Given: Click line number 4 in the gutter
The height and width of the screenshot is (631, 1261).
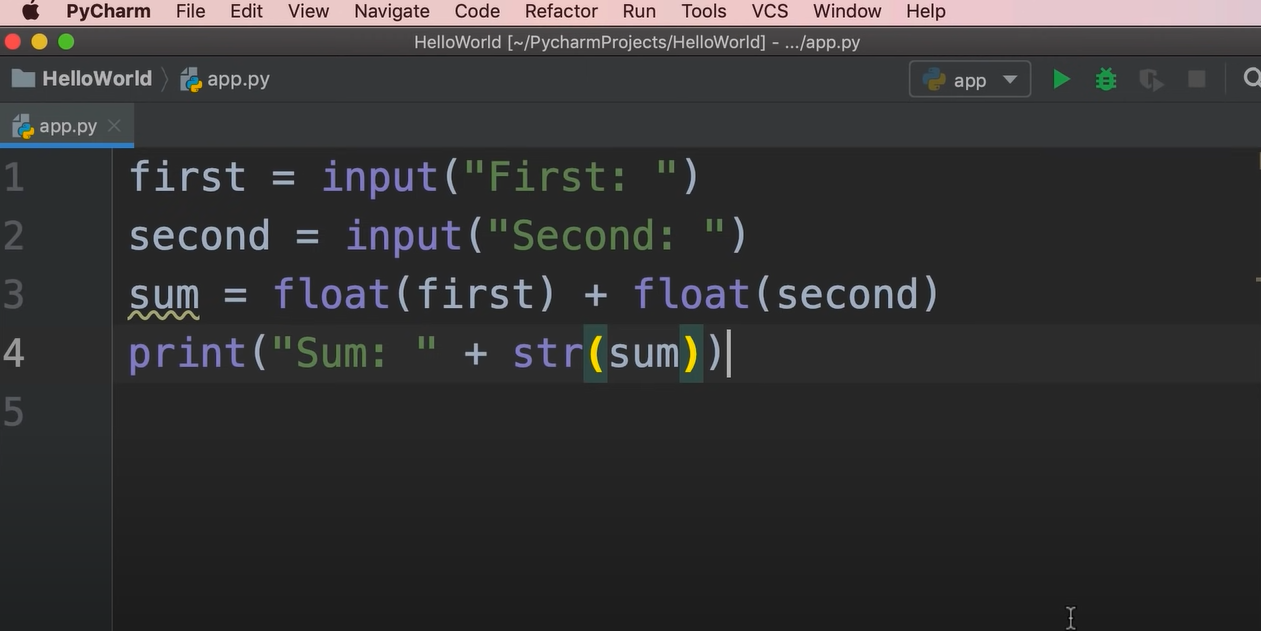Looking at the screenshot, I should [x=13, y=352].
